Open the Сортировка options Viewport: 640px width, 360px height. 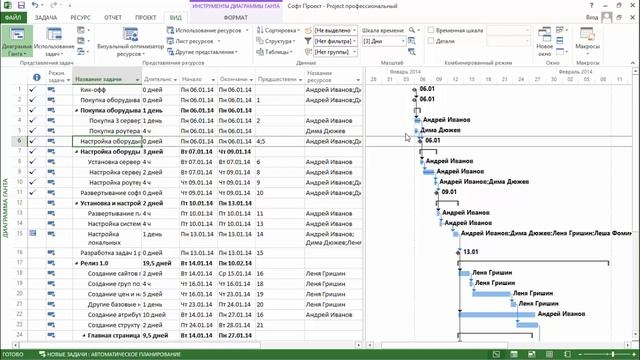(278, 30)
